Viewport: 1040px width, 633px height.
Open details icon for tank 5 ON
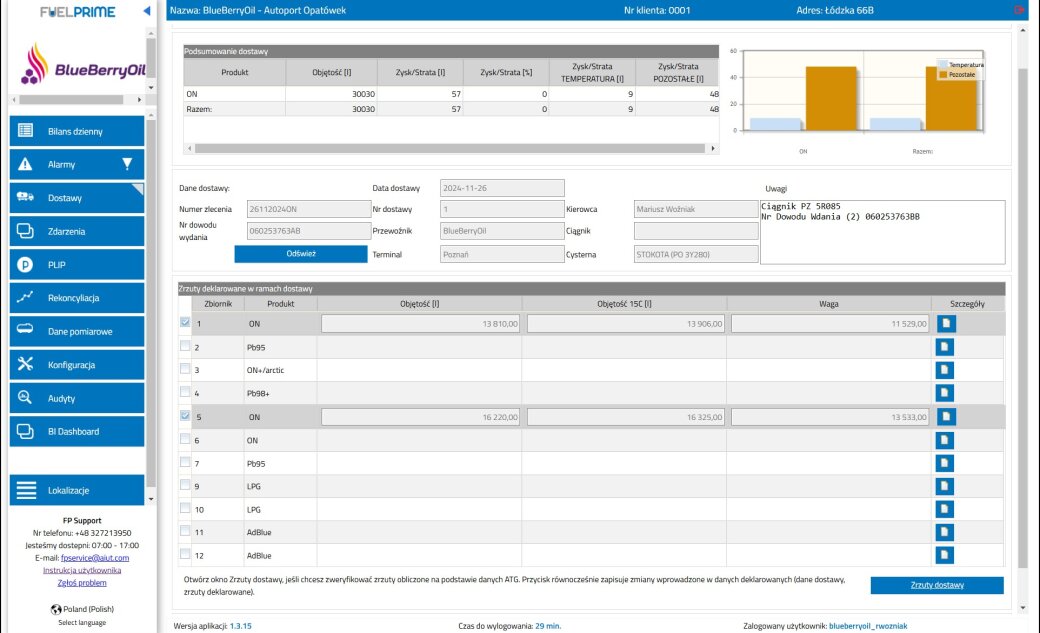click(x=946, y=417)
